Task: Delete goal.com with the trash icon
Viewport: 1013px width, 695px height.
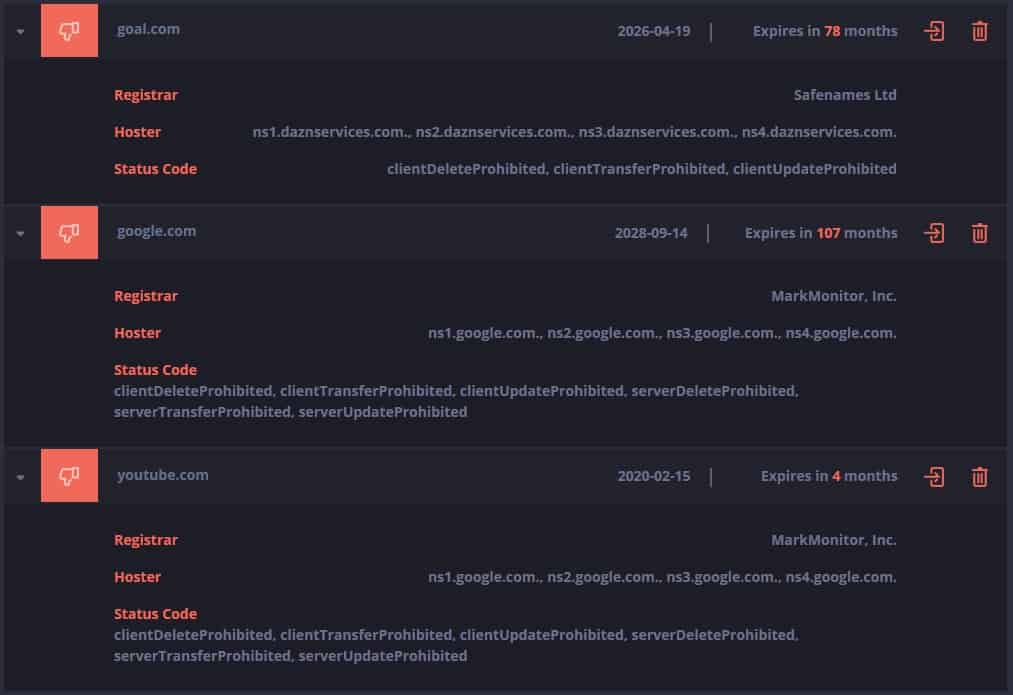Action: click(x=979, y=31)
